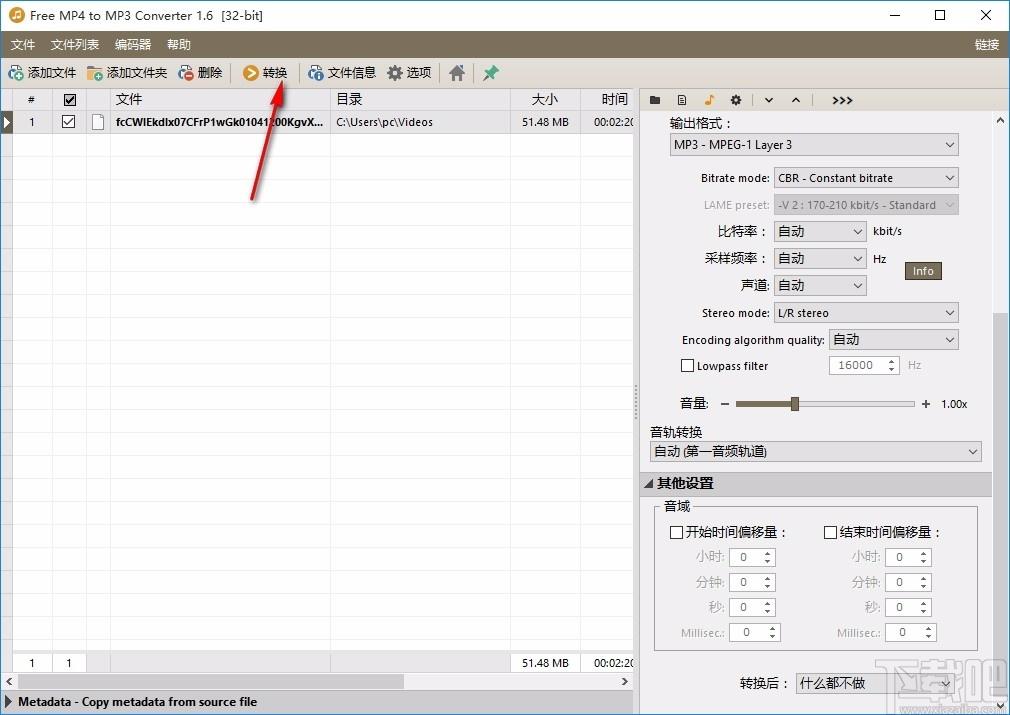Enable 开始时间偏移量 checkbox
The height and width of the screenshot is (715, 1010).
pyautogui.click(x=676, y=532)
